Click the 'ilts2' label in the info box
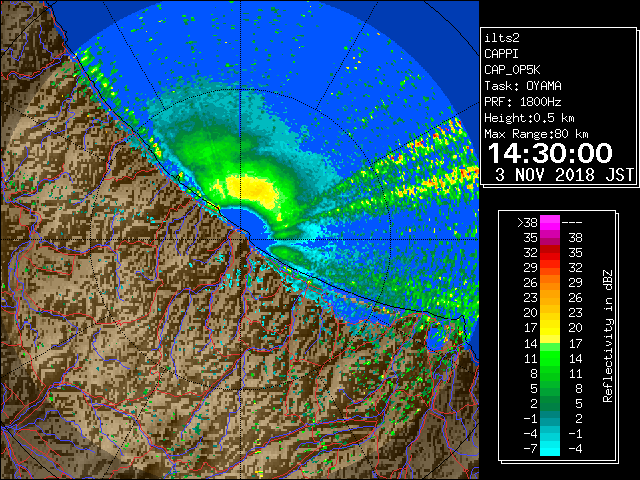 coord(502,38)
